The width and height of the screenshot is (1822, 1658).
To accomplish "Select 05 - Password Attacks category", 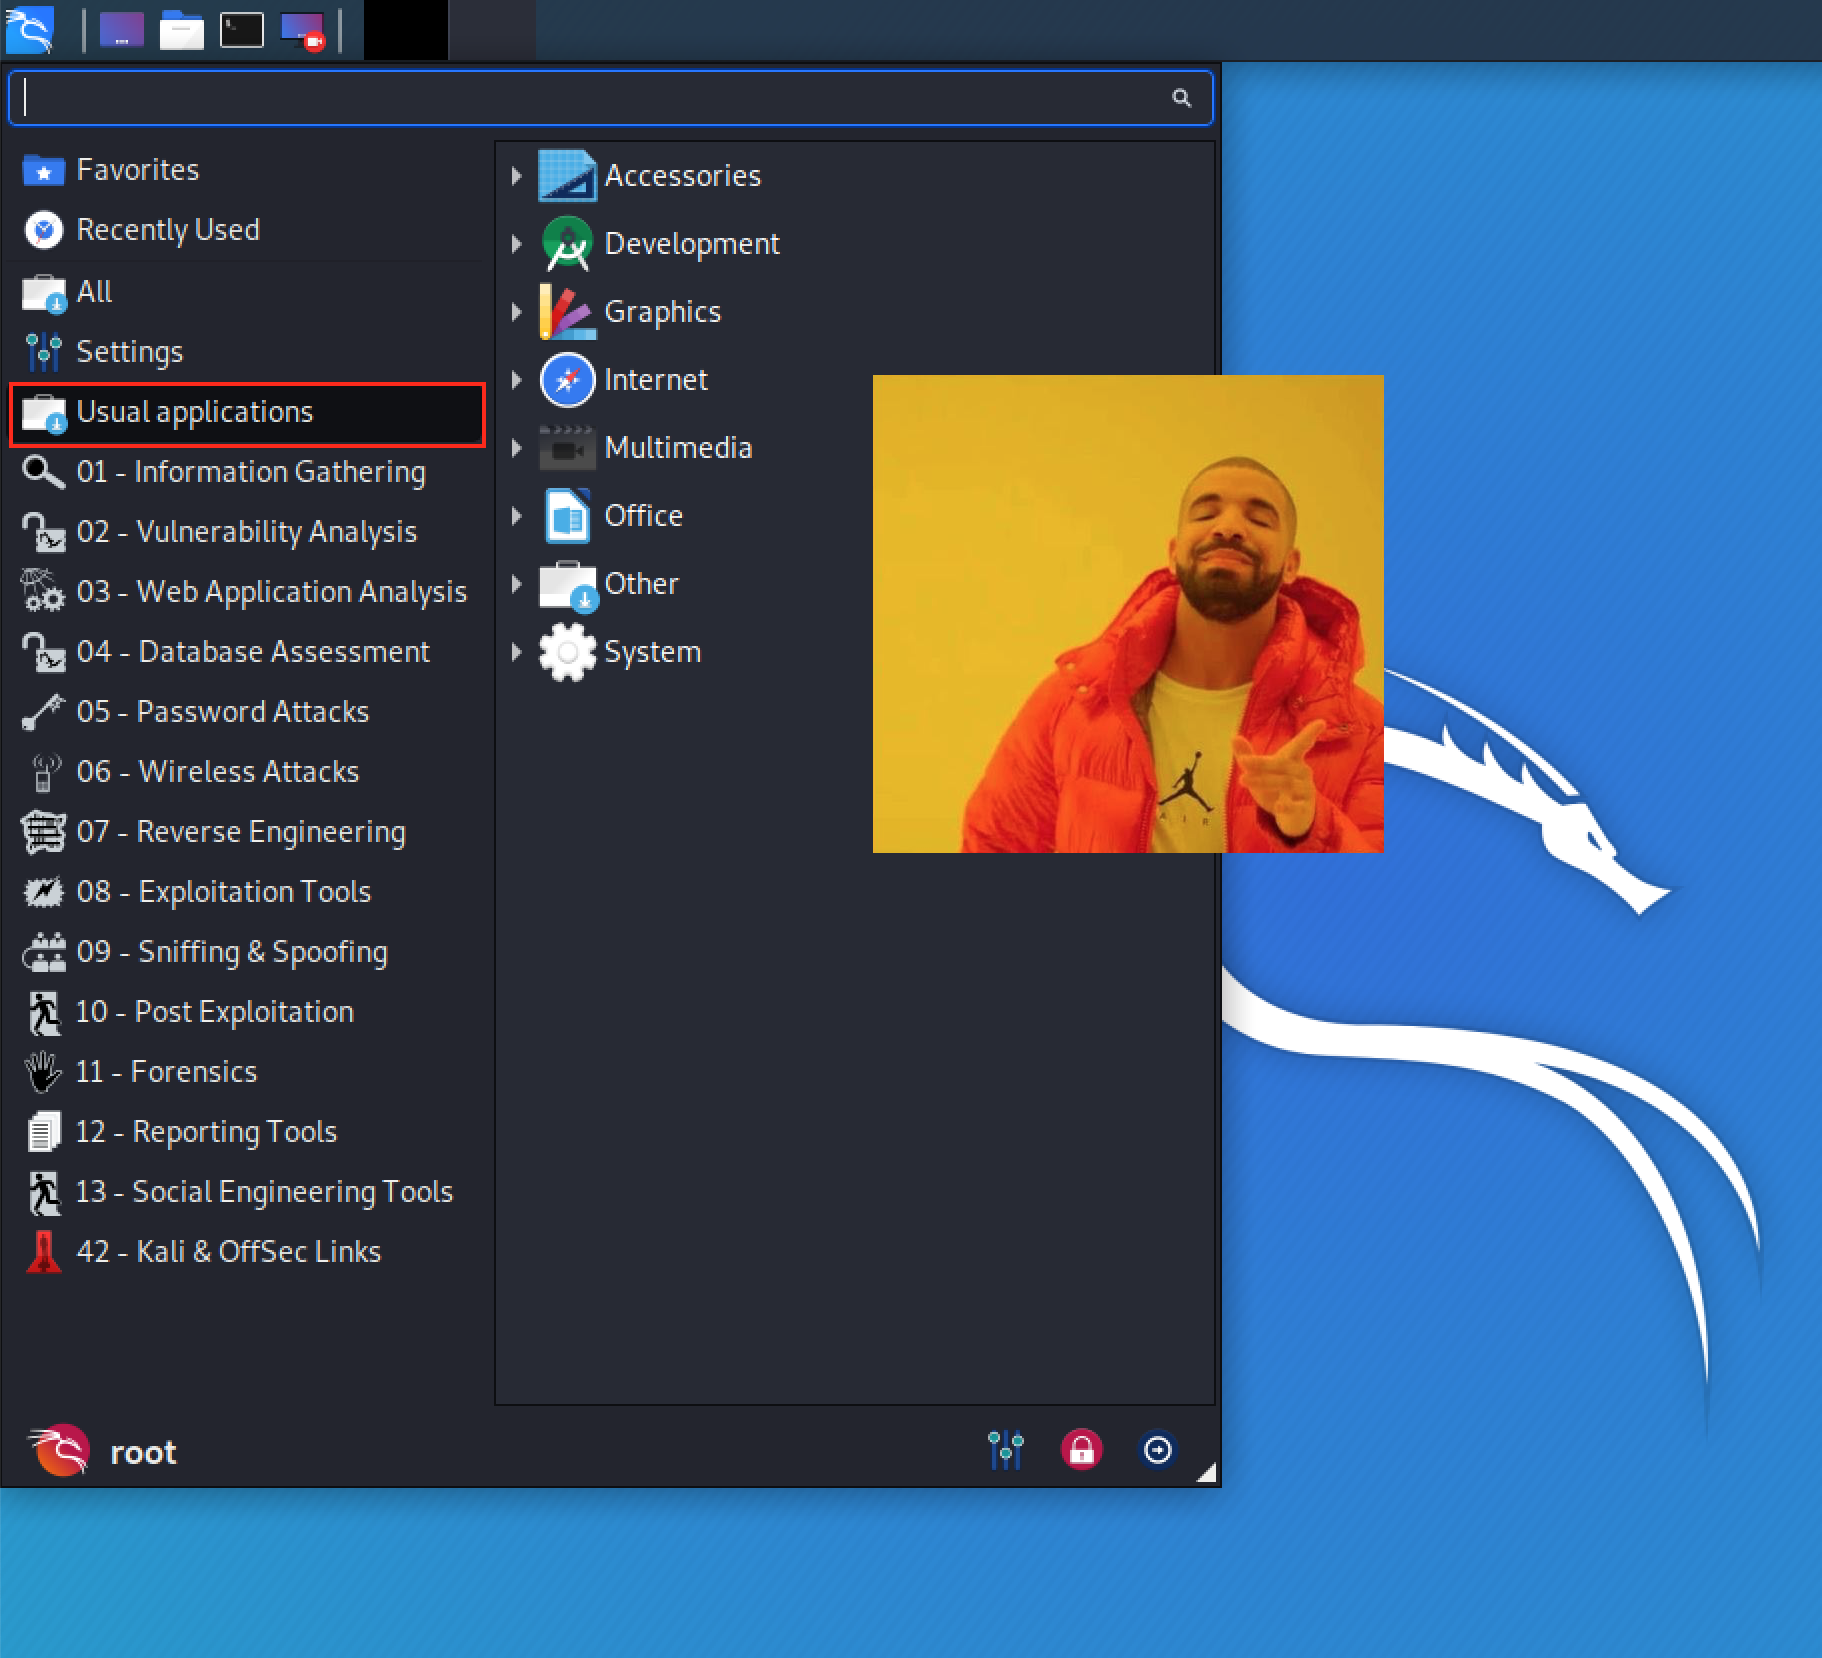I will tap(222, 712).
